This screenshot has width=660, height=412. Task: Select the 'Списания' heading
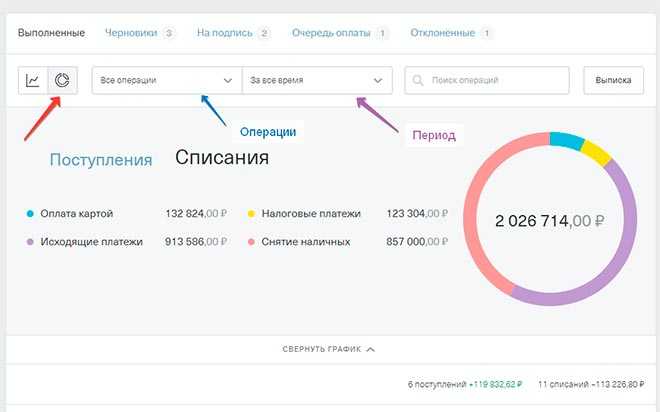click(x=222, y=157)
